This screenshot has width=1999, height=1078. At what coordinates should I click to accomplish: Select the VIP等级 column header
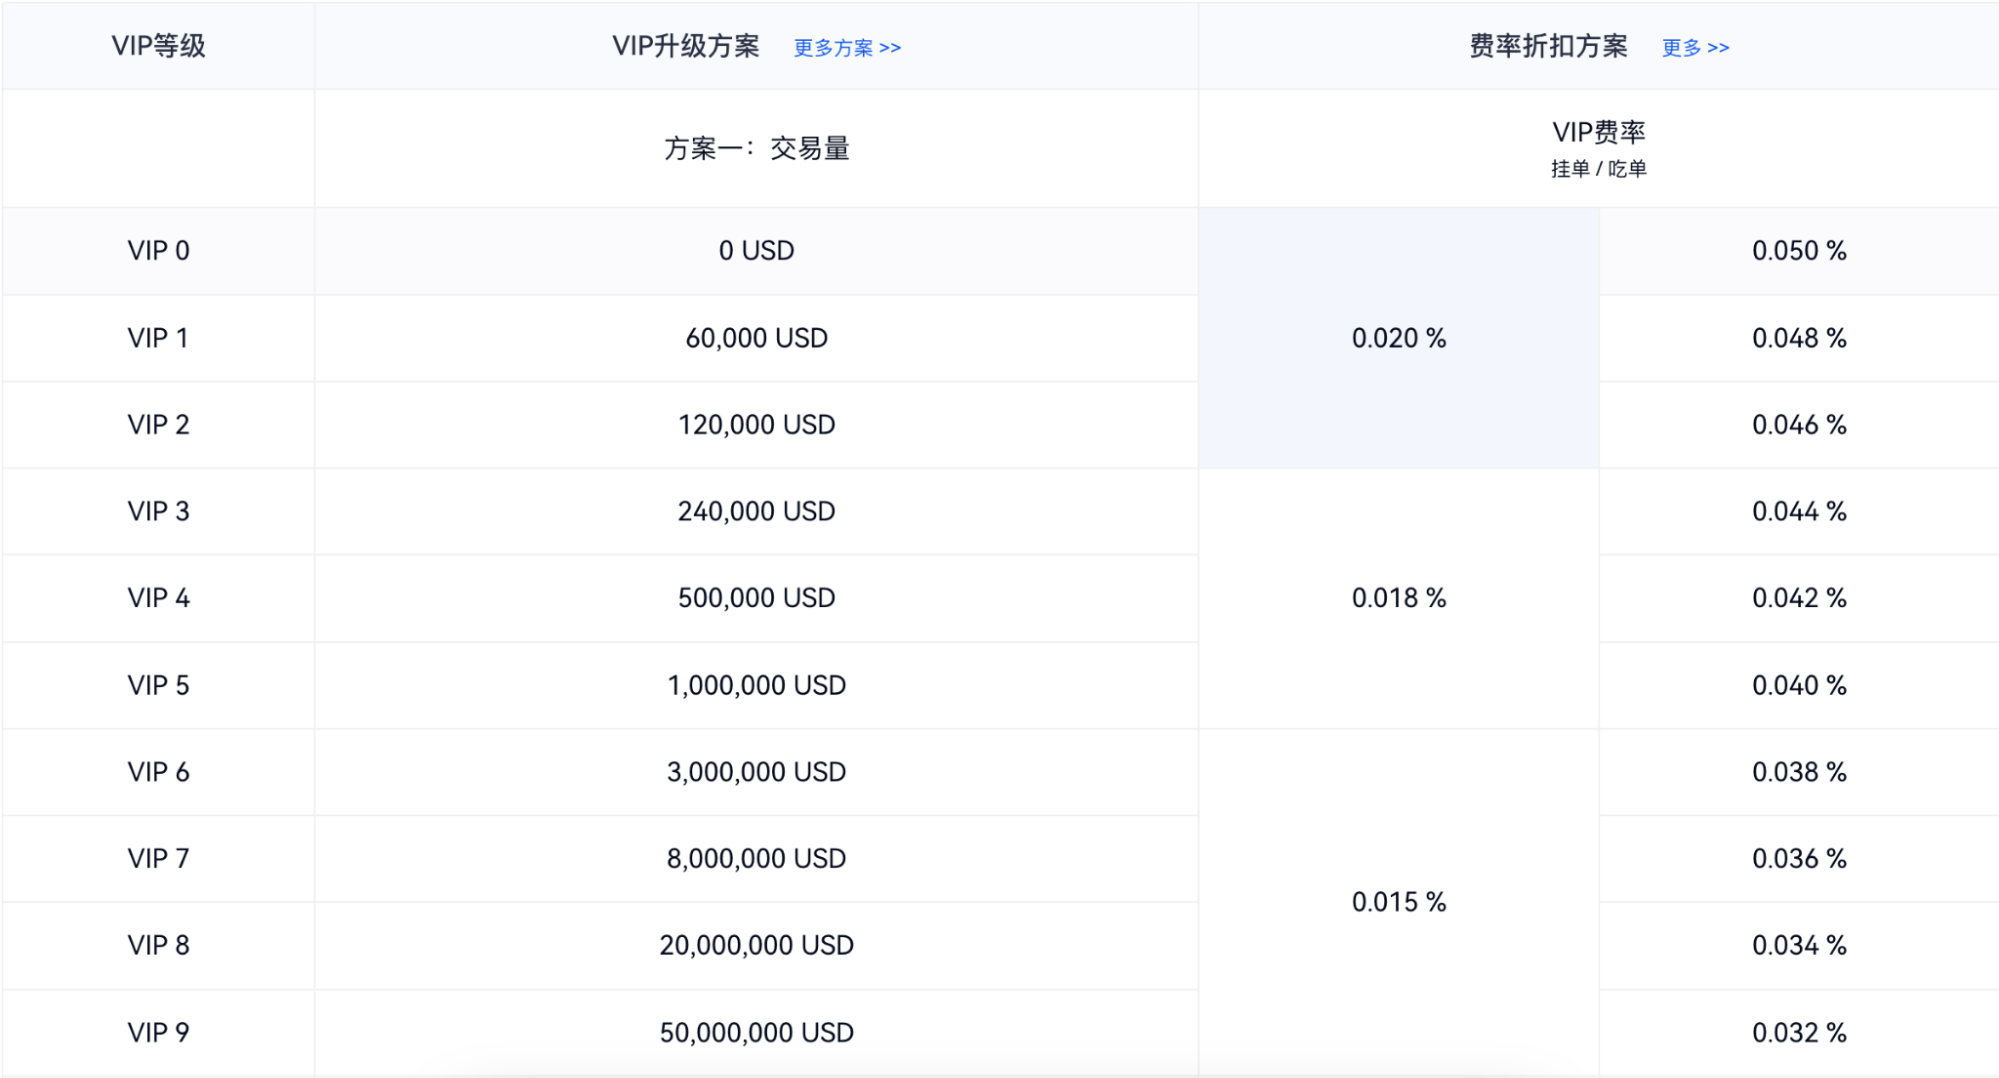point(158,46)
